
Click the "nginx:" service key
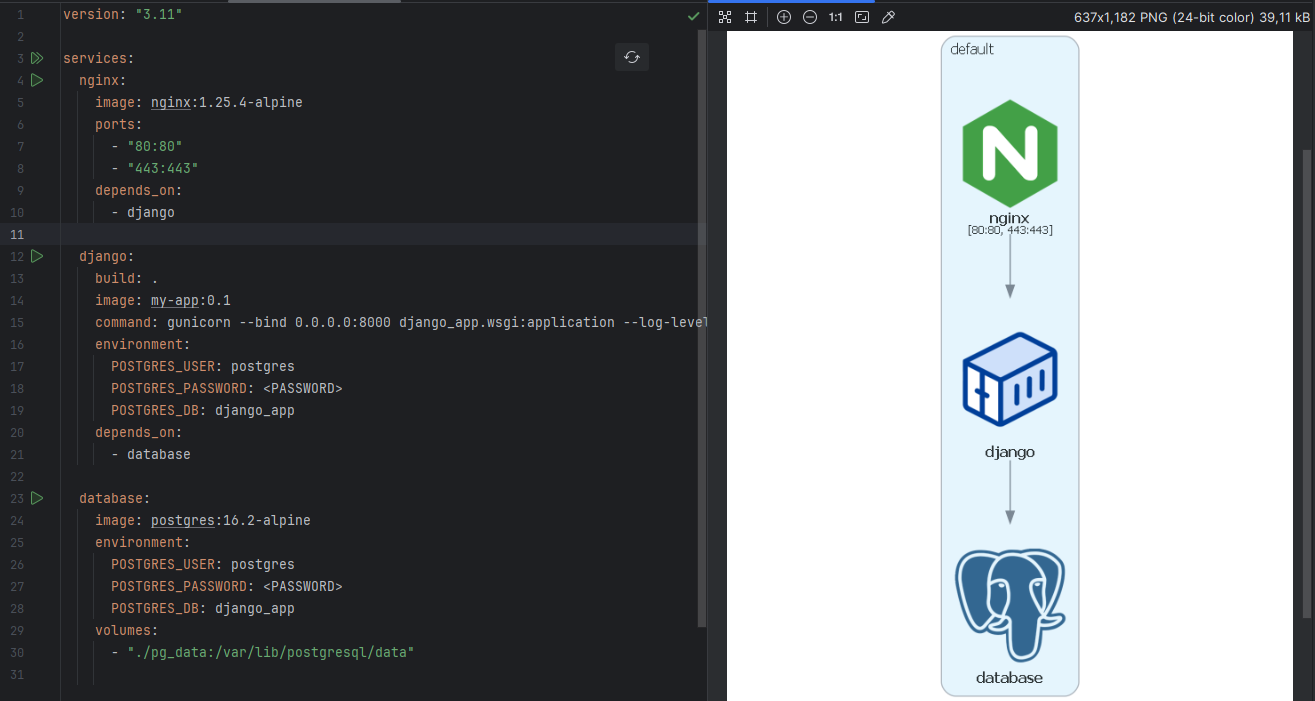[x=103, y=80]
